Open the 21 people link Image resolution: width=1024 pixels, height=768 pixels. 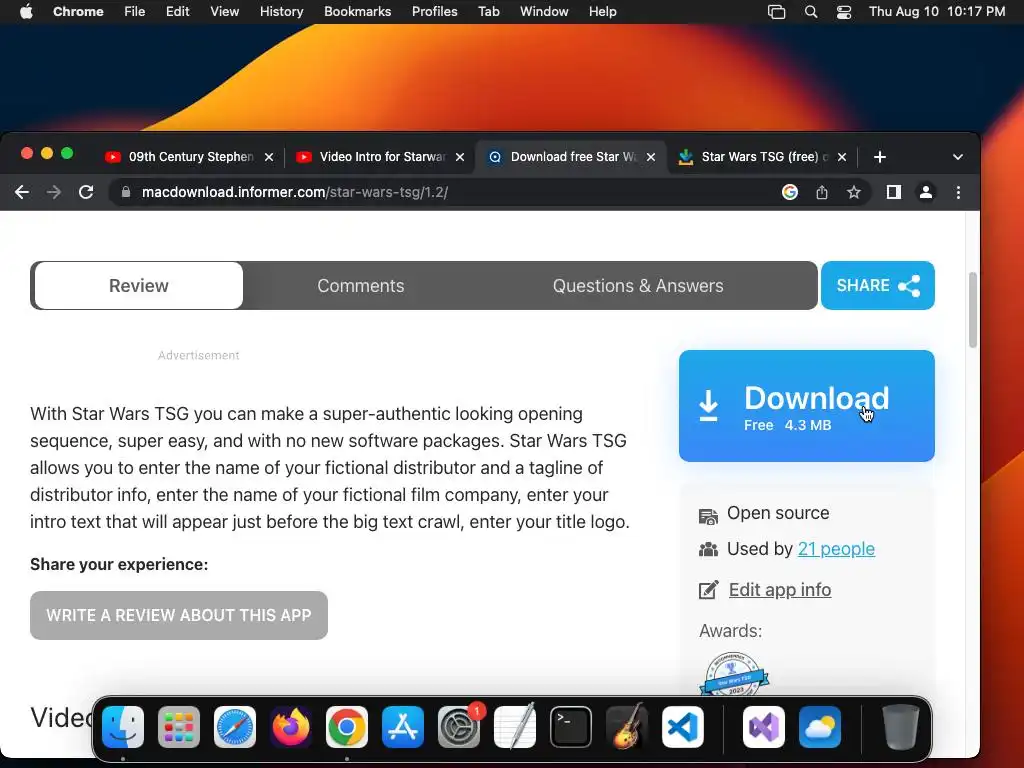tap(836, 549)
